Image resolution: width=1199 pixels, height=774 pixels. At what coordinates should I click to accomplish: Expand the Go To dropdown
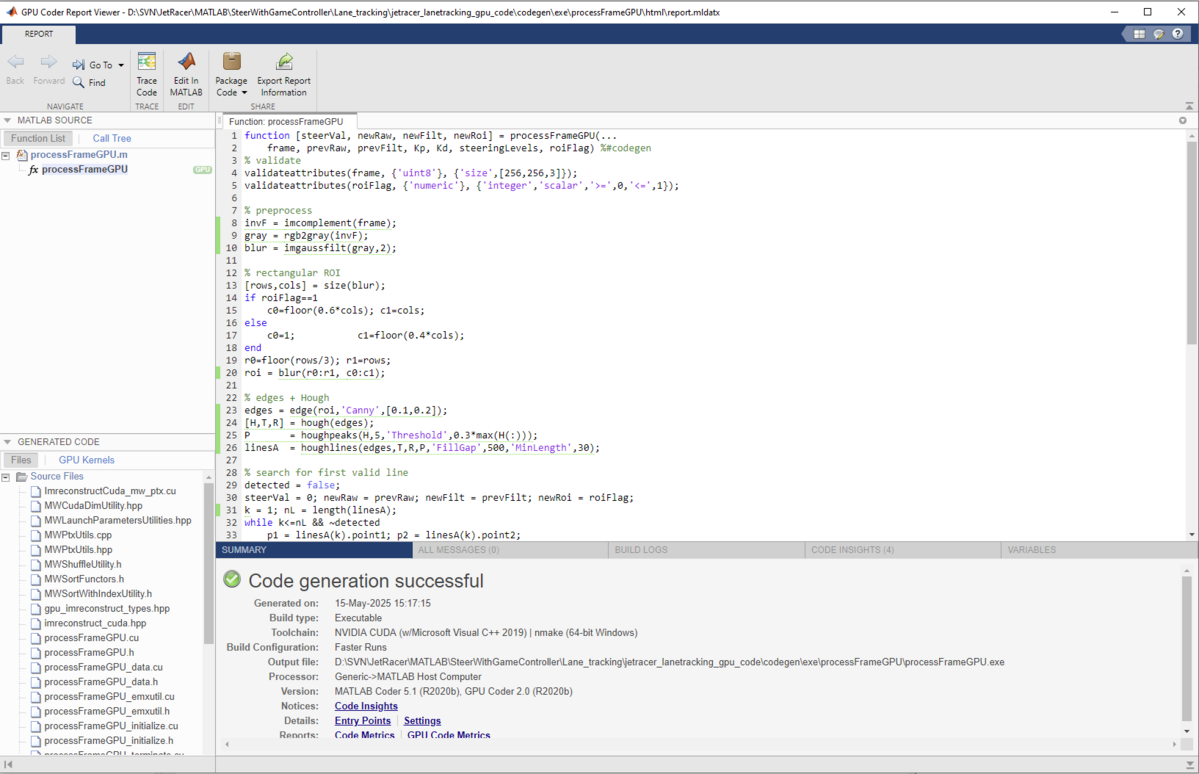click(121, 65)
